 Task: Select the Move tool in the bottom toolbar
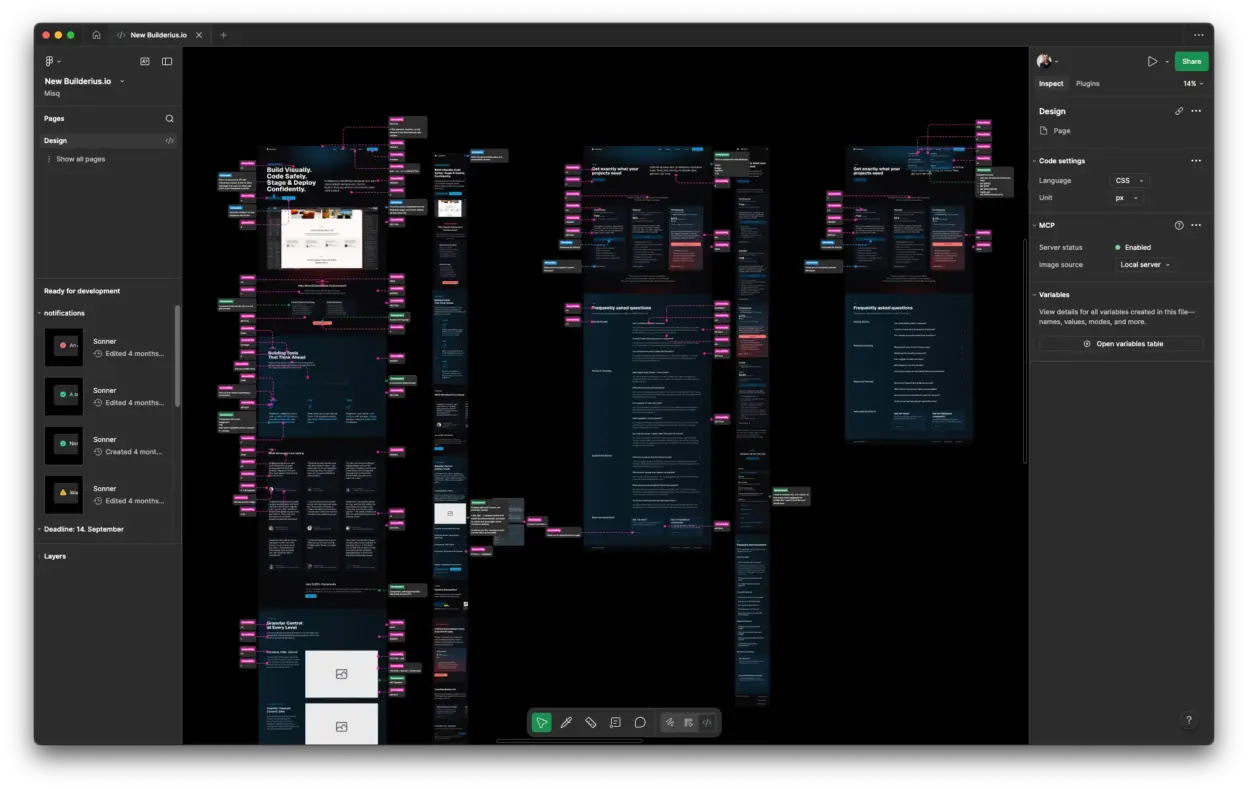(542, 722)
